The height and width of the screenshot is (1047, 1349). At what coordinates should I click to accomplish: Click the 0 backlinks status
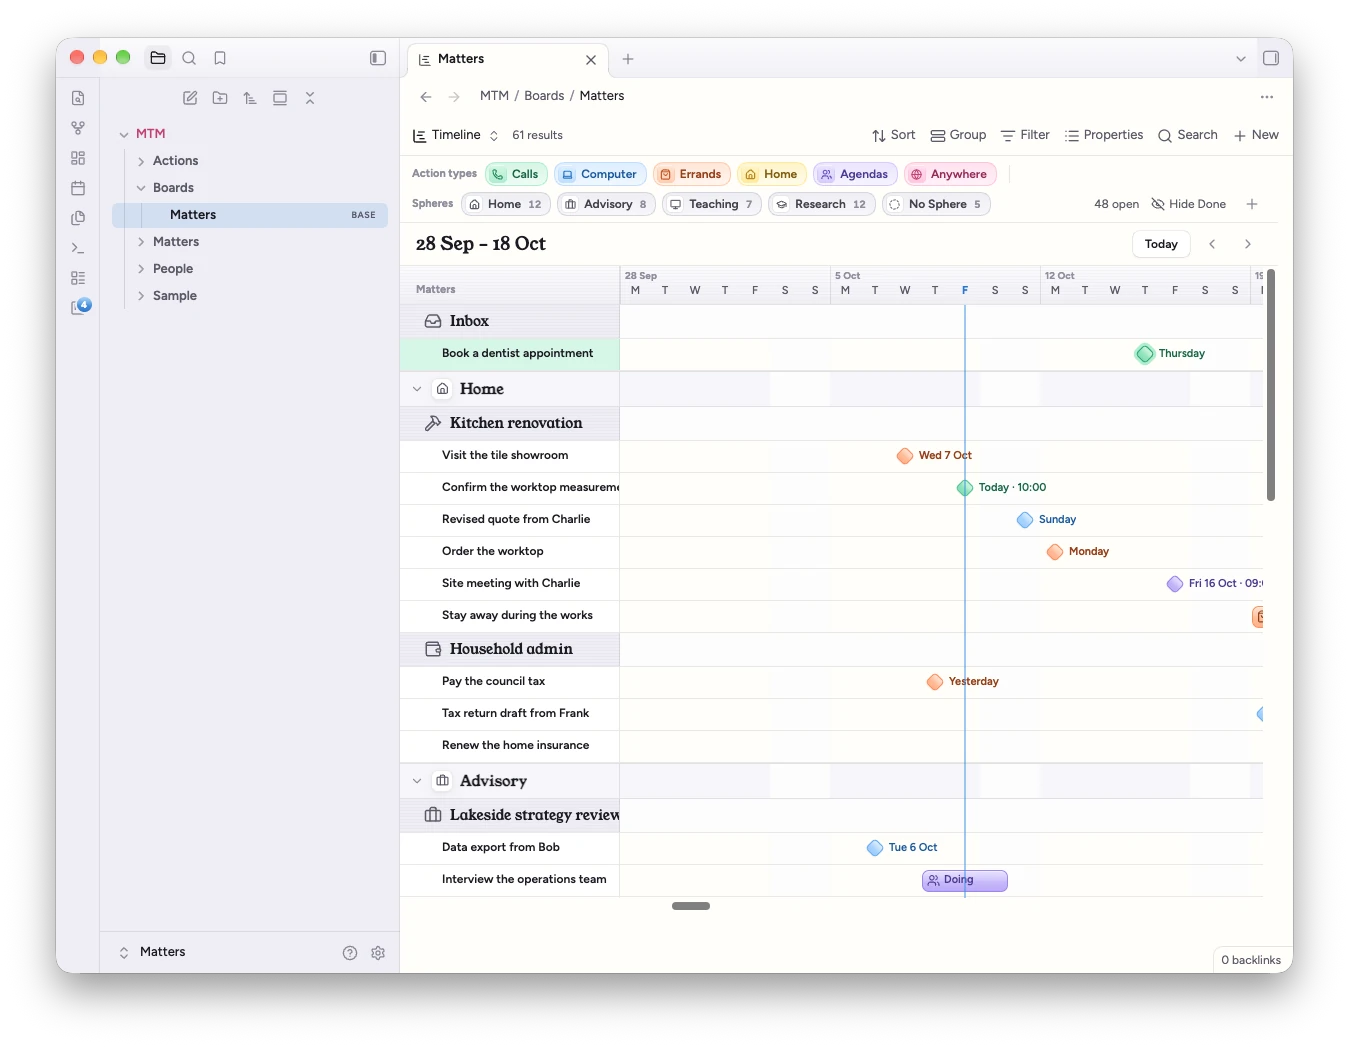1251,960
